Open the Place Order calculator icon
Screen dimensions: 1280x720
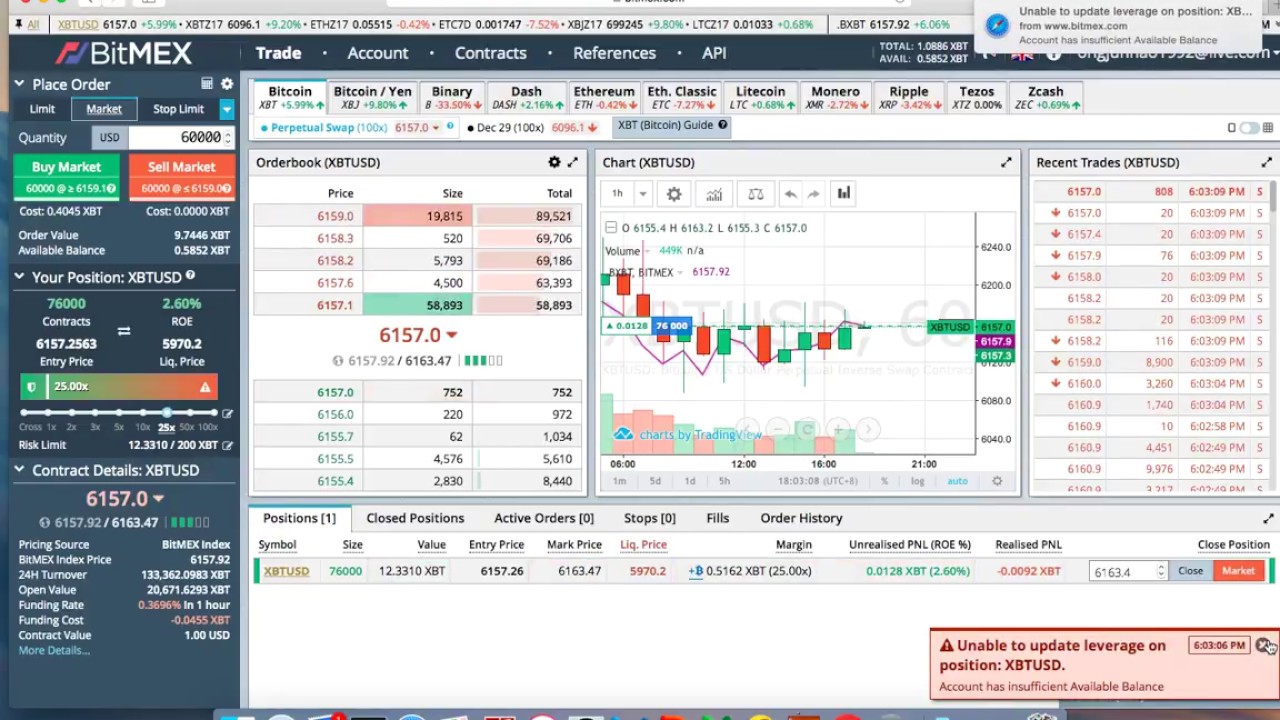point(207,84)
